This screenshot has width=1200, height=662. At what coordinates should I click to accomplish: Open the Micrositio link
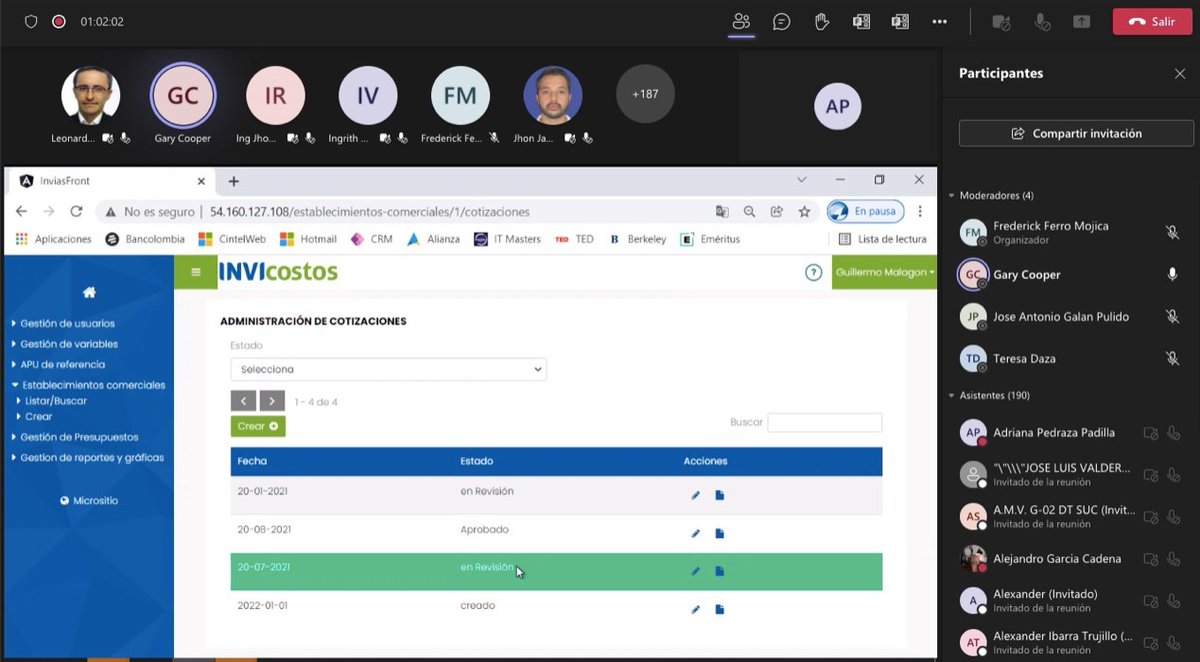tap(89, 500)
